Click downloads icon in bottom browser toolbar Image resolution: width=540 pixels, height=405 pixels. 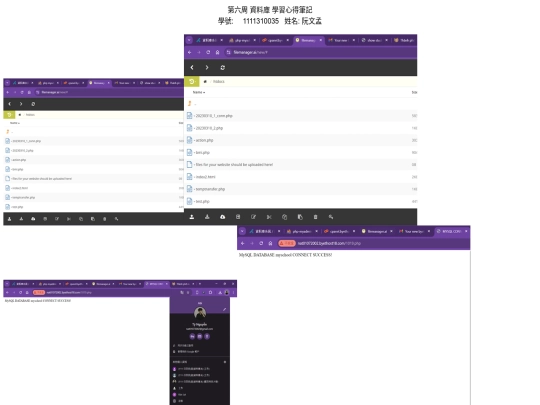(x=220, y=293)
